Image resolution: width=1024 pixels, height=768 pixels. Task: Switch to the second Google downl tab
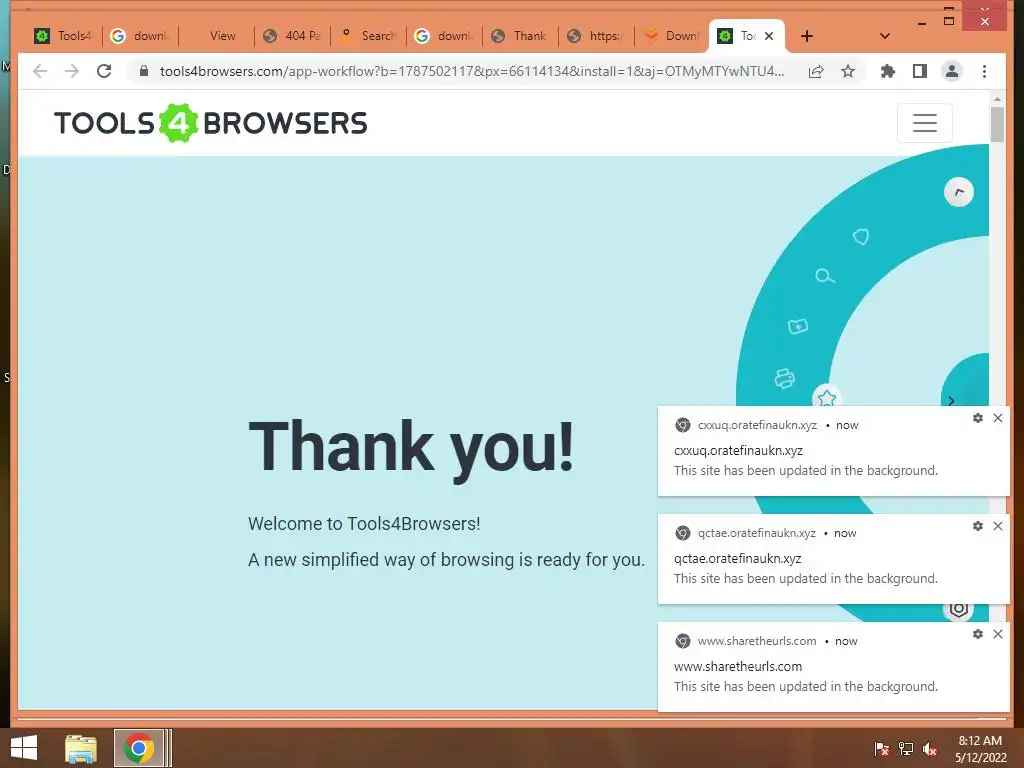[x=444, y=36]
